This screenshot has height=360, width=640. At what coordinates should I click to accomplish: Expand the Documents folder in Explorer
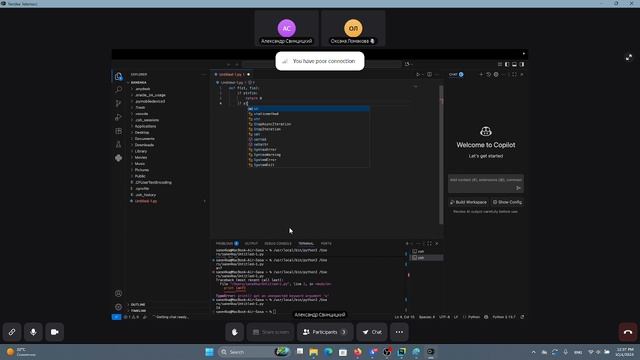pyautogui.click(x=144, y=139)
